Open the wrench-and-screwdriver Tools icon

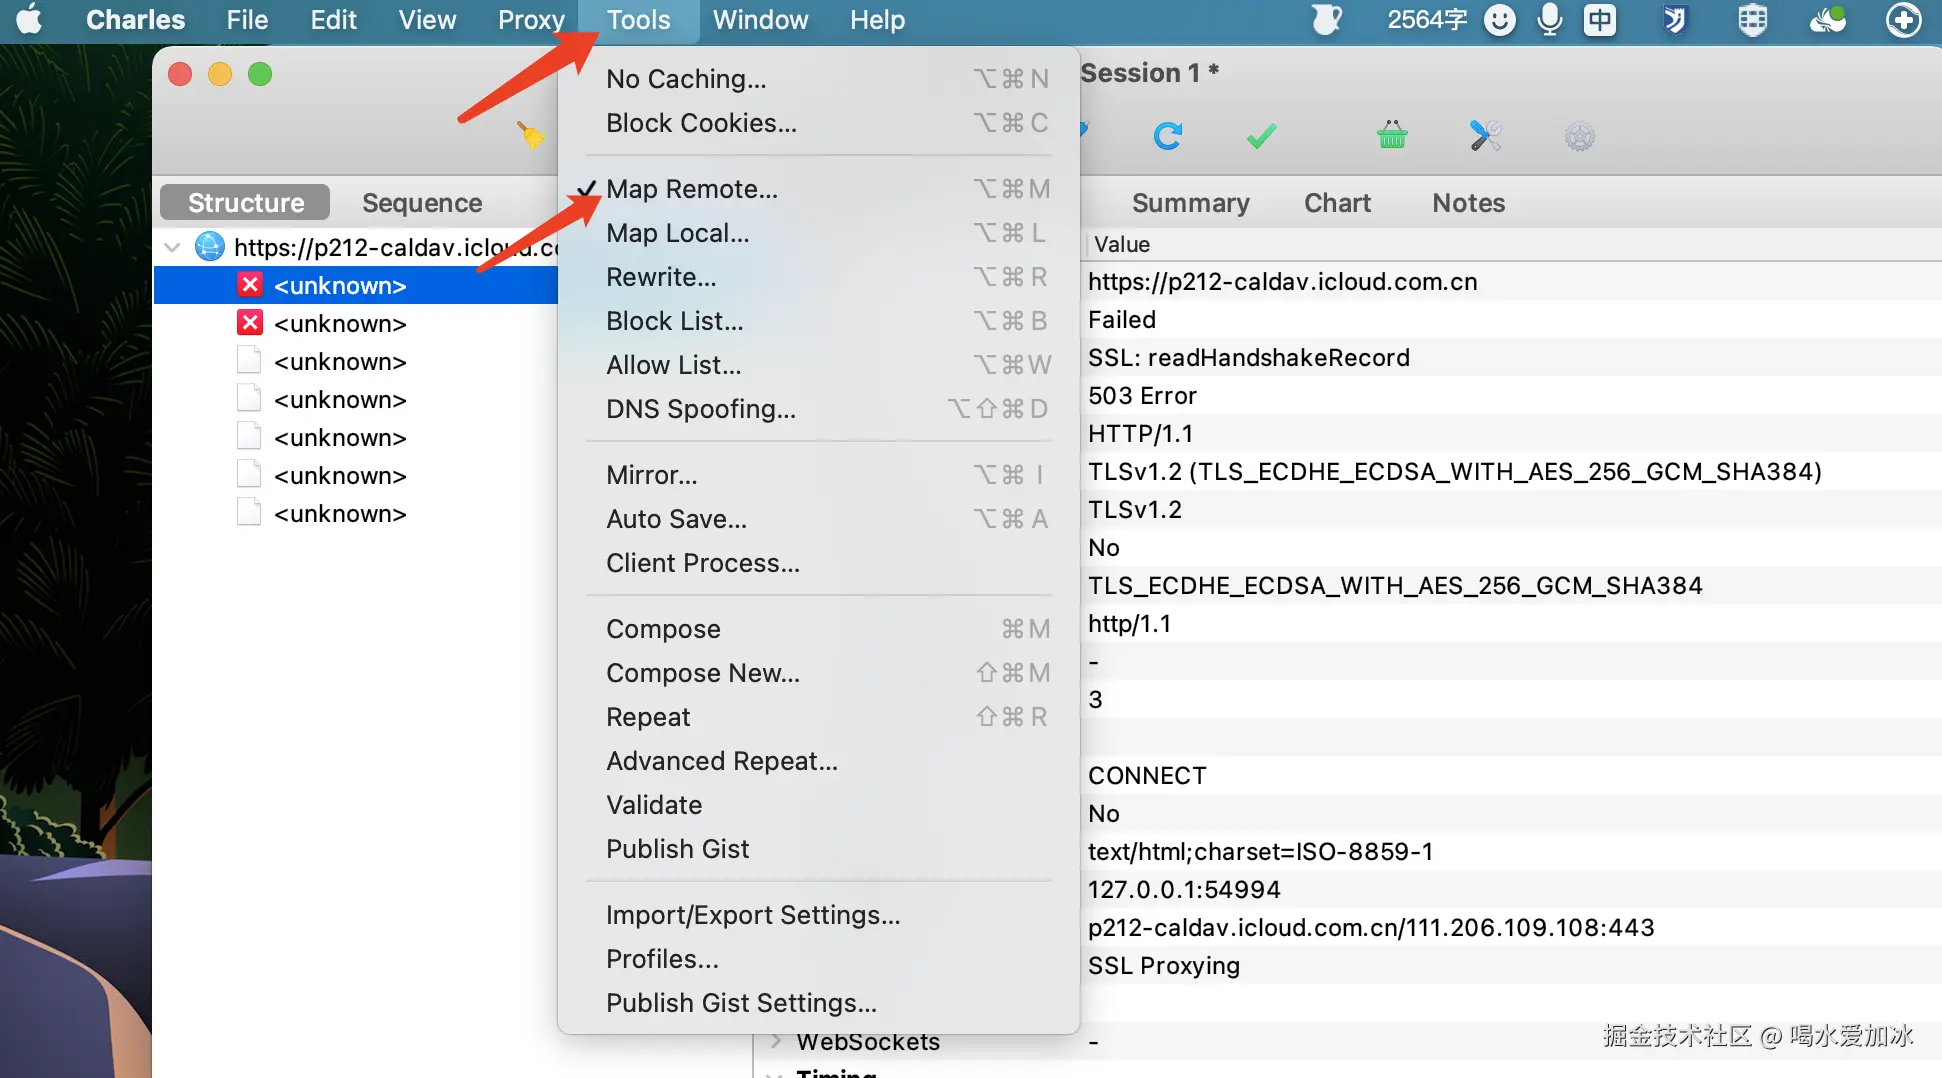[1486, 136]
